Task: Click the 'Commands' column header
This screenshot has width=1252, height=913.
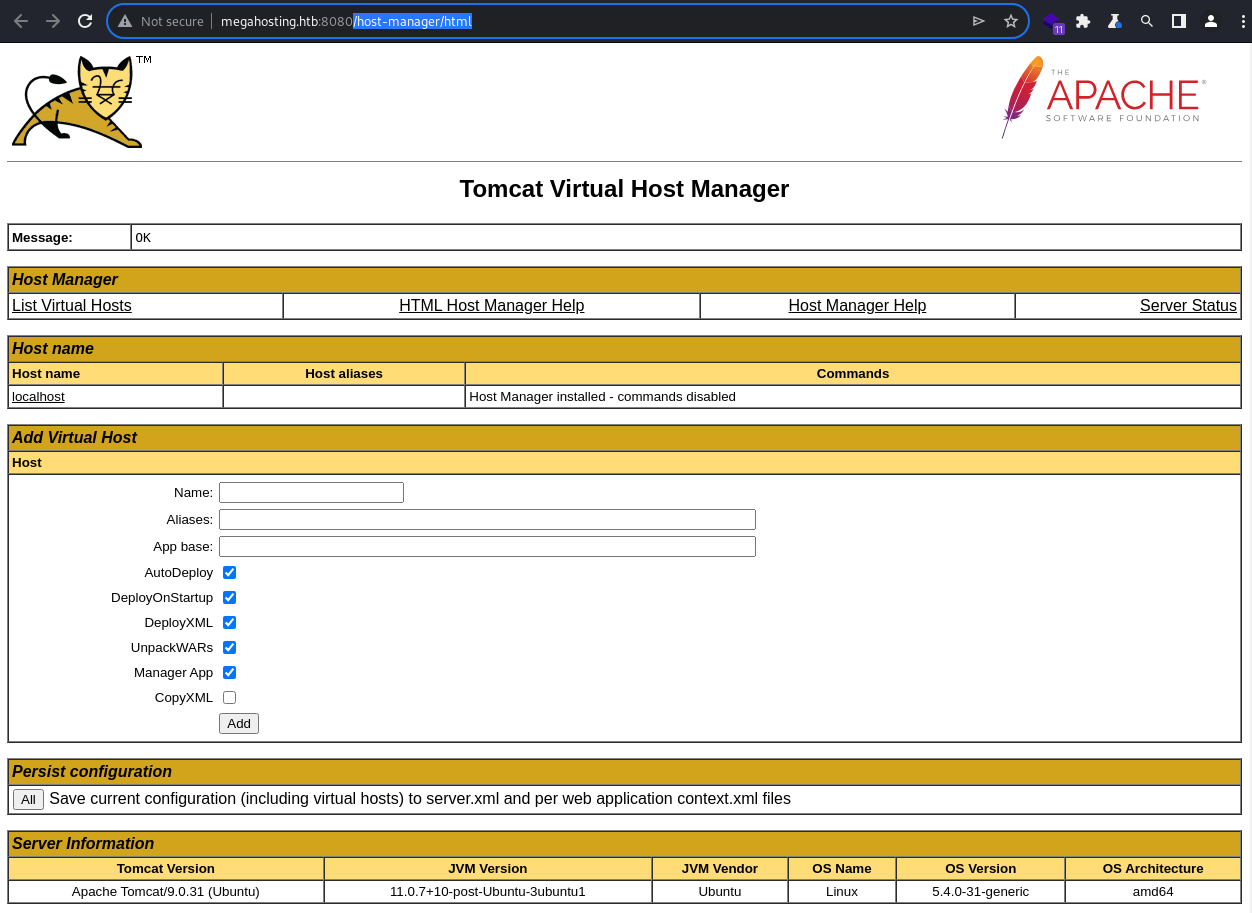Action: pos(853,374)
